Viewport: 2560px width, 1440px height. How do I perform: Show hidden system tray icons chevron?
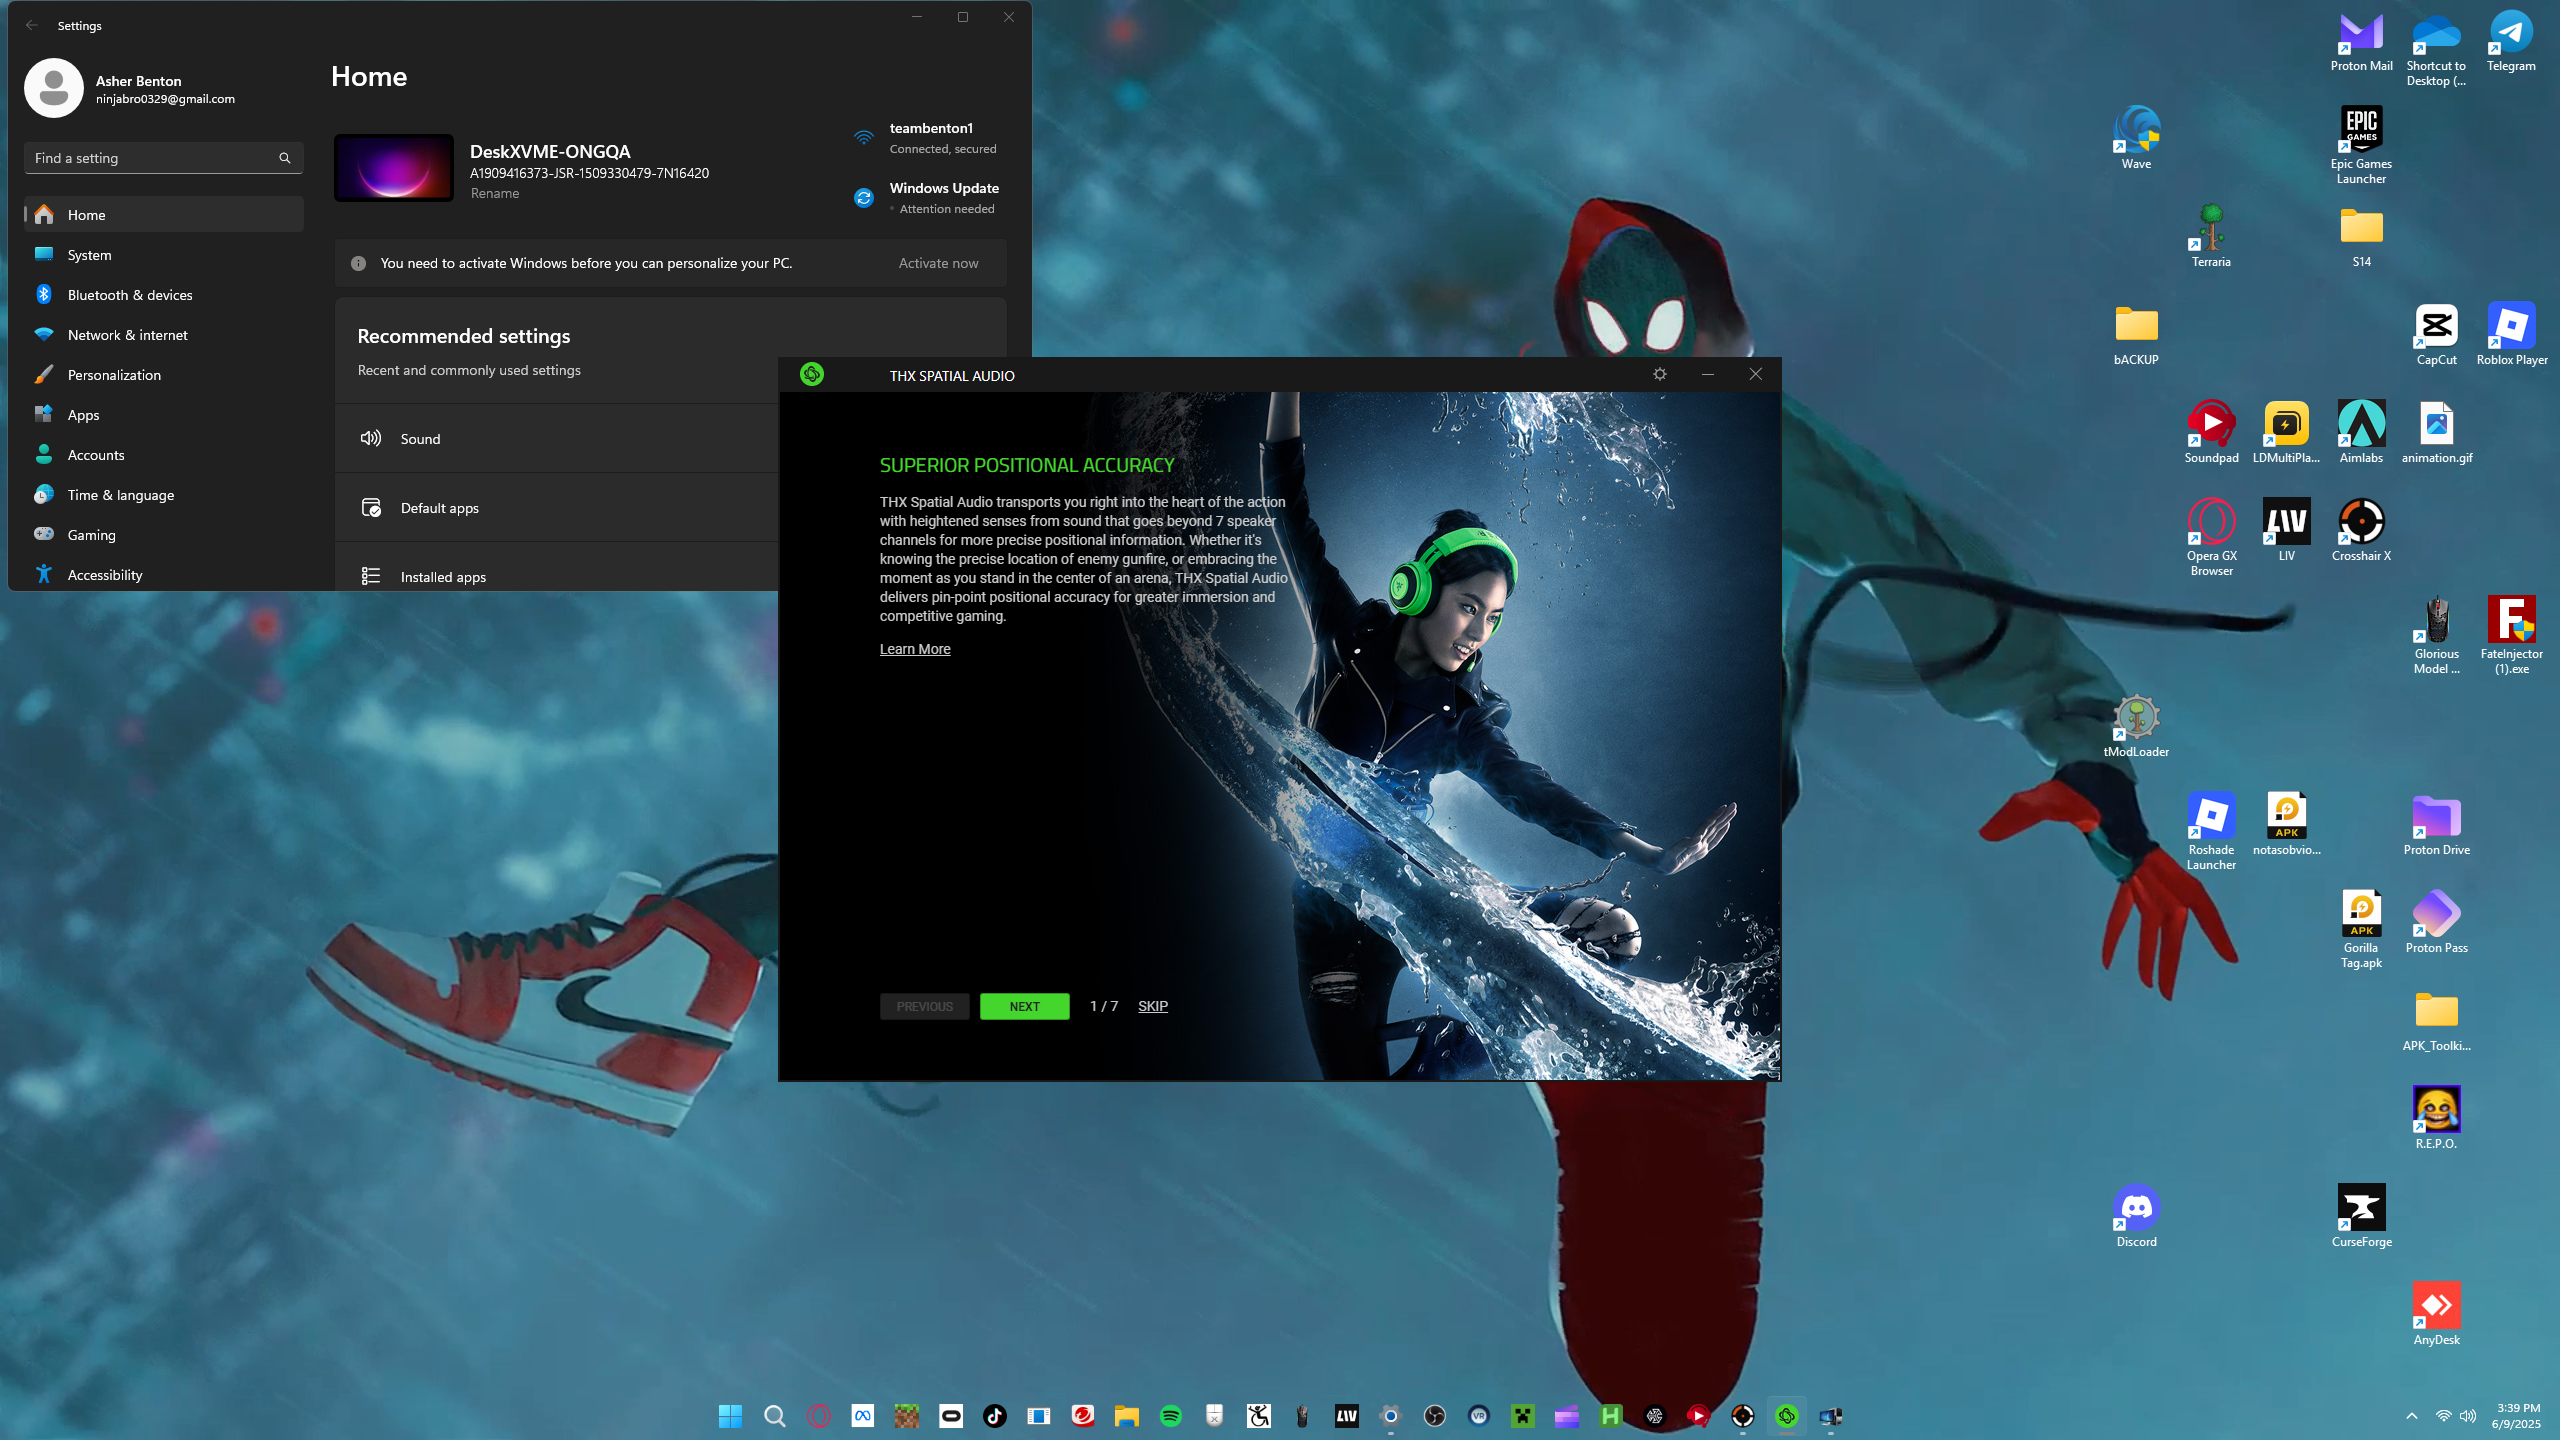click(x=2412, y=1416)
